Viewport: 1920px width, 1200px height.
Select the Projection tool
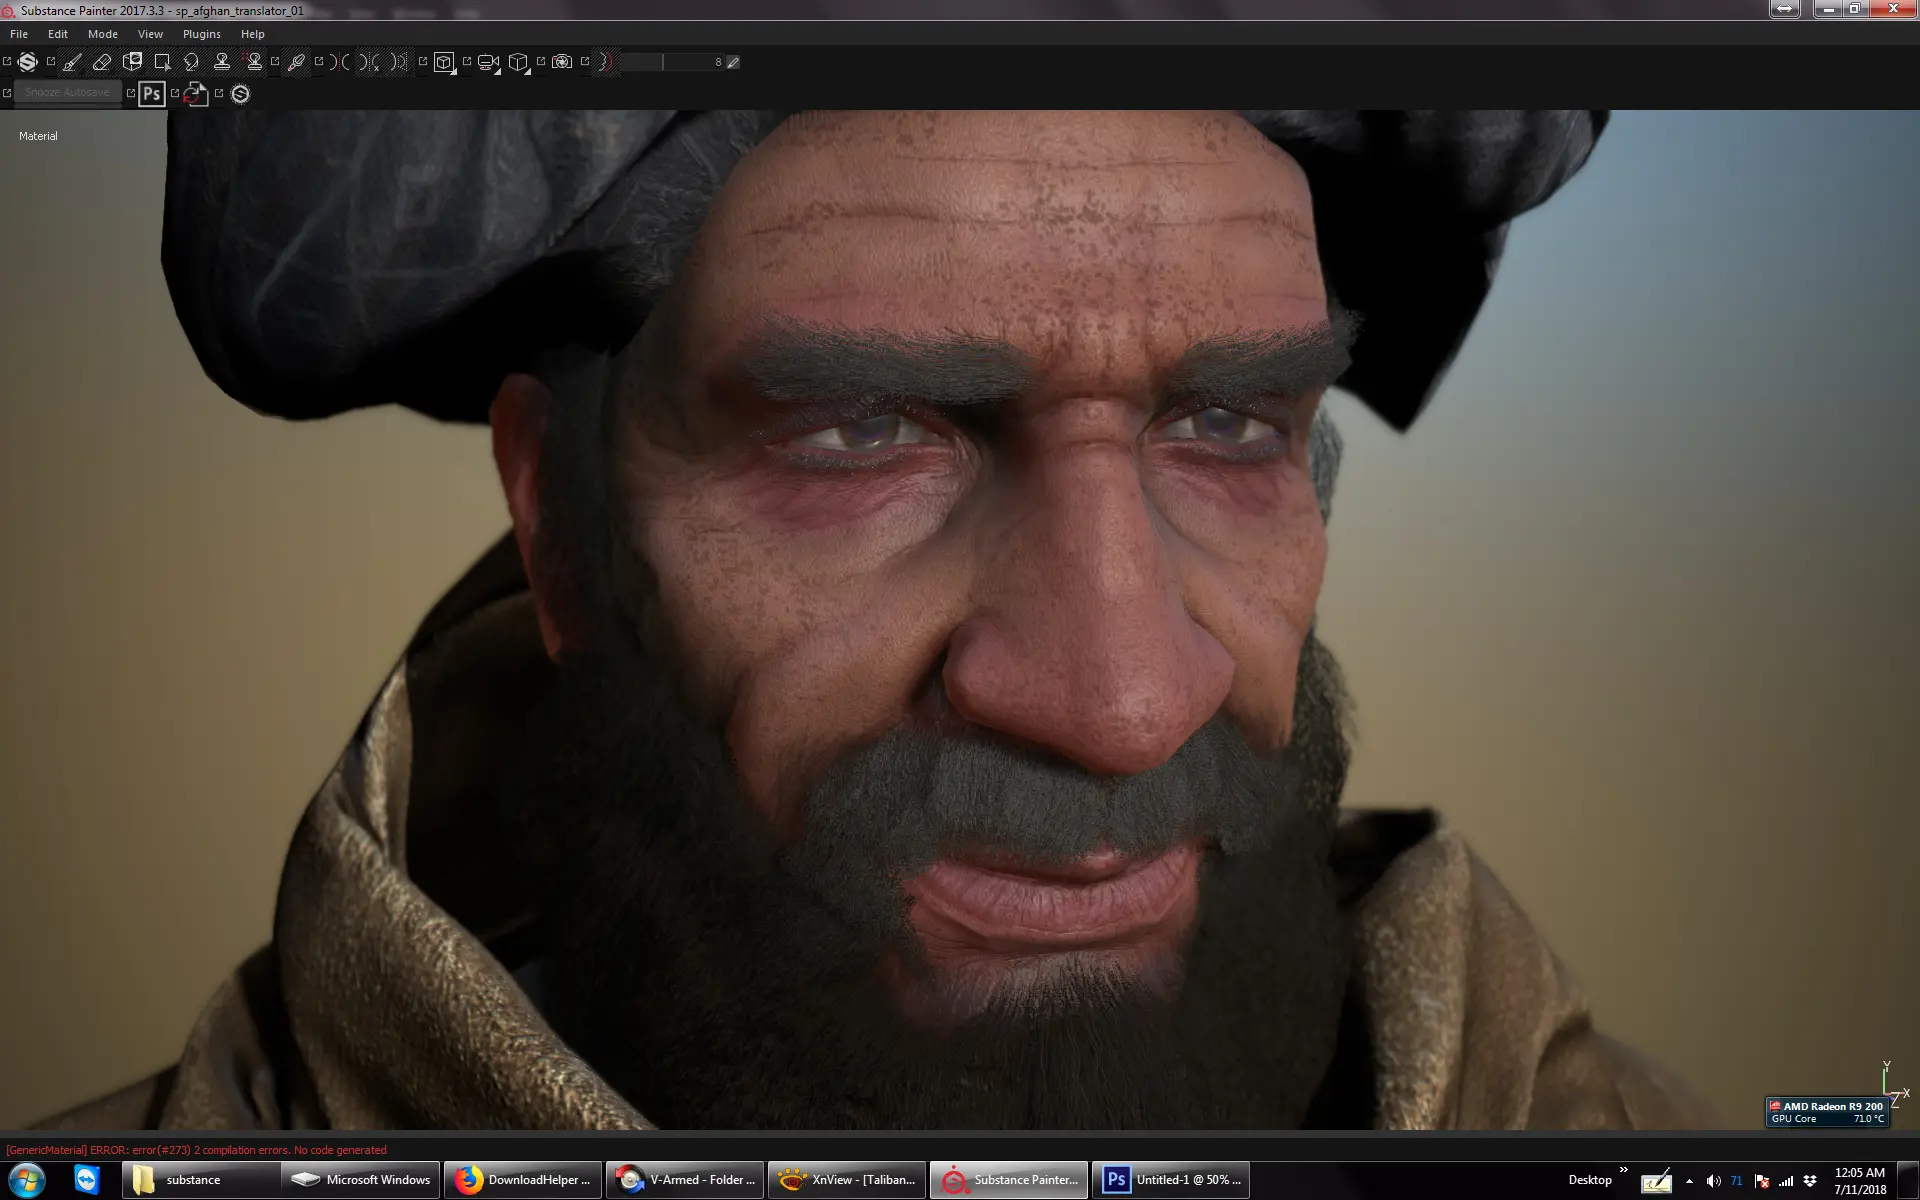pos(132,62)
